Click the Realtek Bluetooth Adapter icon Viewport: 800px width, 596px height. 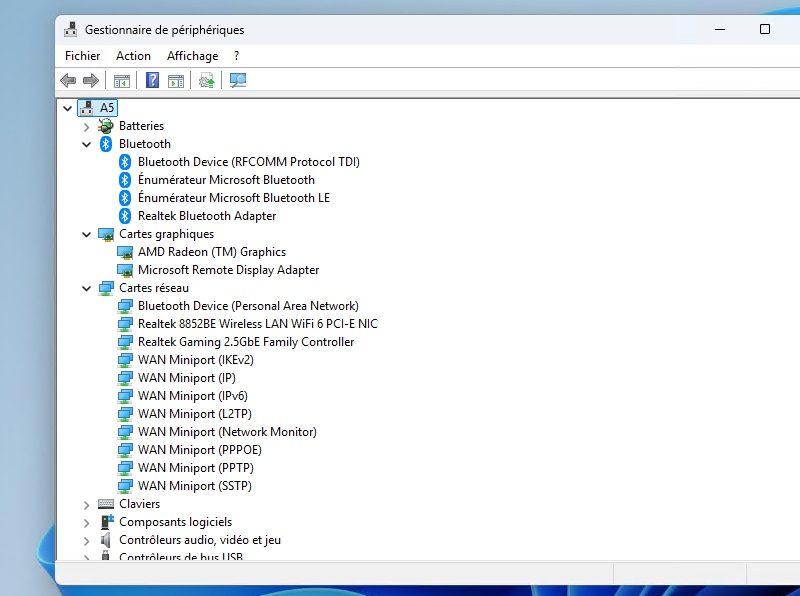pos(125,216)
